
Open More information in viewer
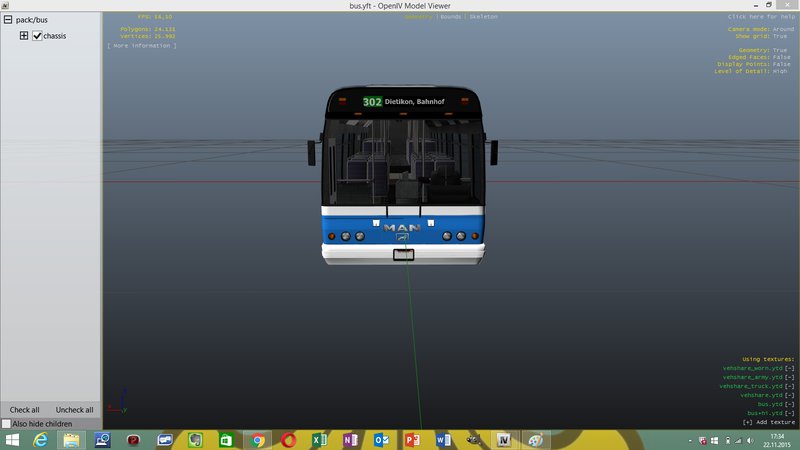tap(142, 46)
